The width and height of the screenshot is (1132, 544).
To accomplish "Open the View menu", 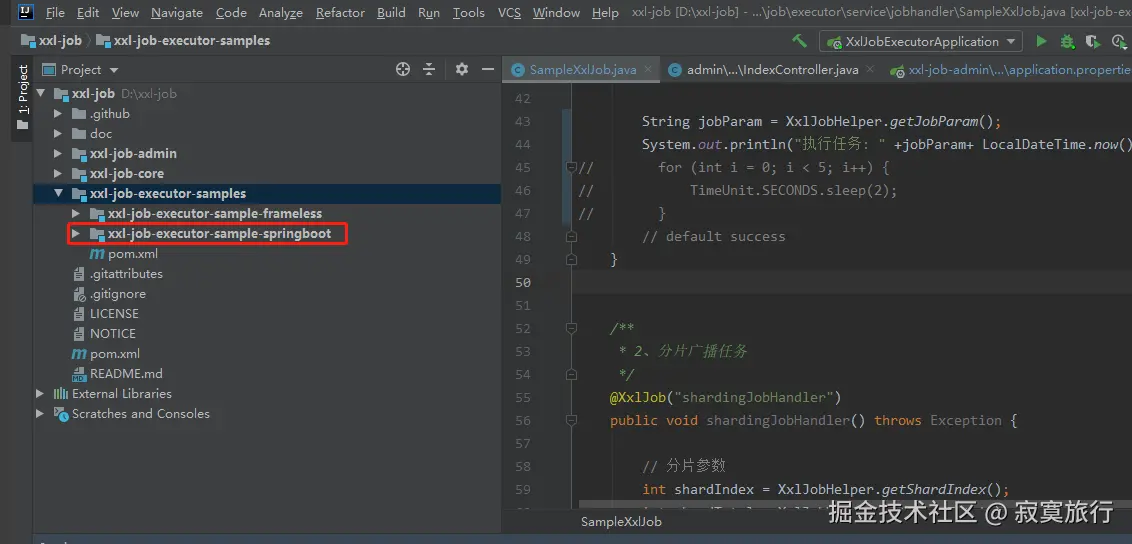I will (126, 12).
